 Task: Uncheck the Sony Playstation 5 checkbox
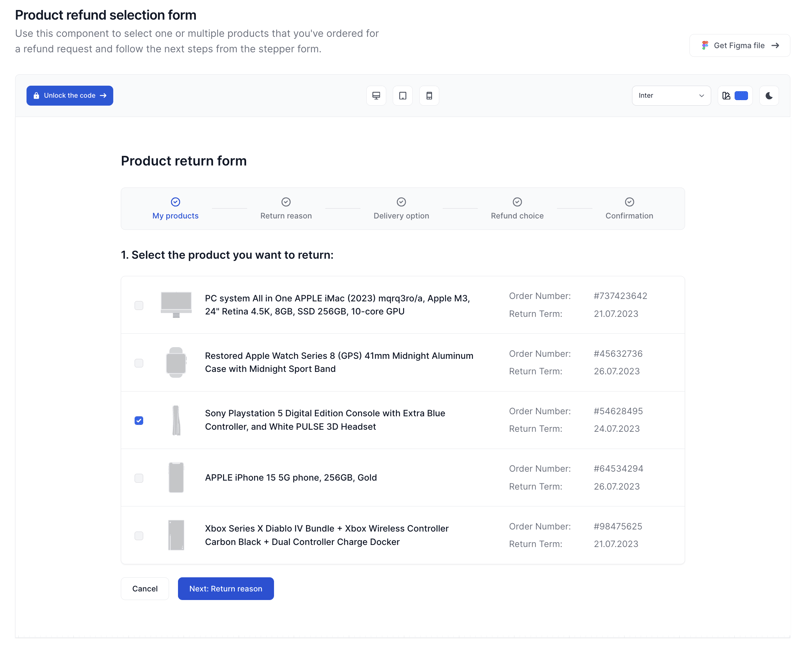139,420
